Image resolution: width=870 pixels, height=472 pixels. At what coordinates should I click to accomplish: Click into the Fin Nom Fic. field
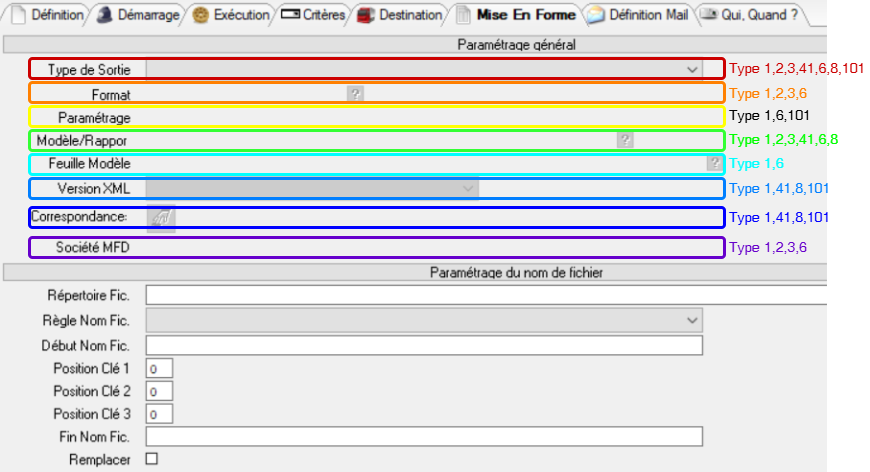click(x=424, y=436)
